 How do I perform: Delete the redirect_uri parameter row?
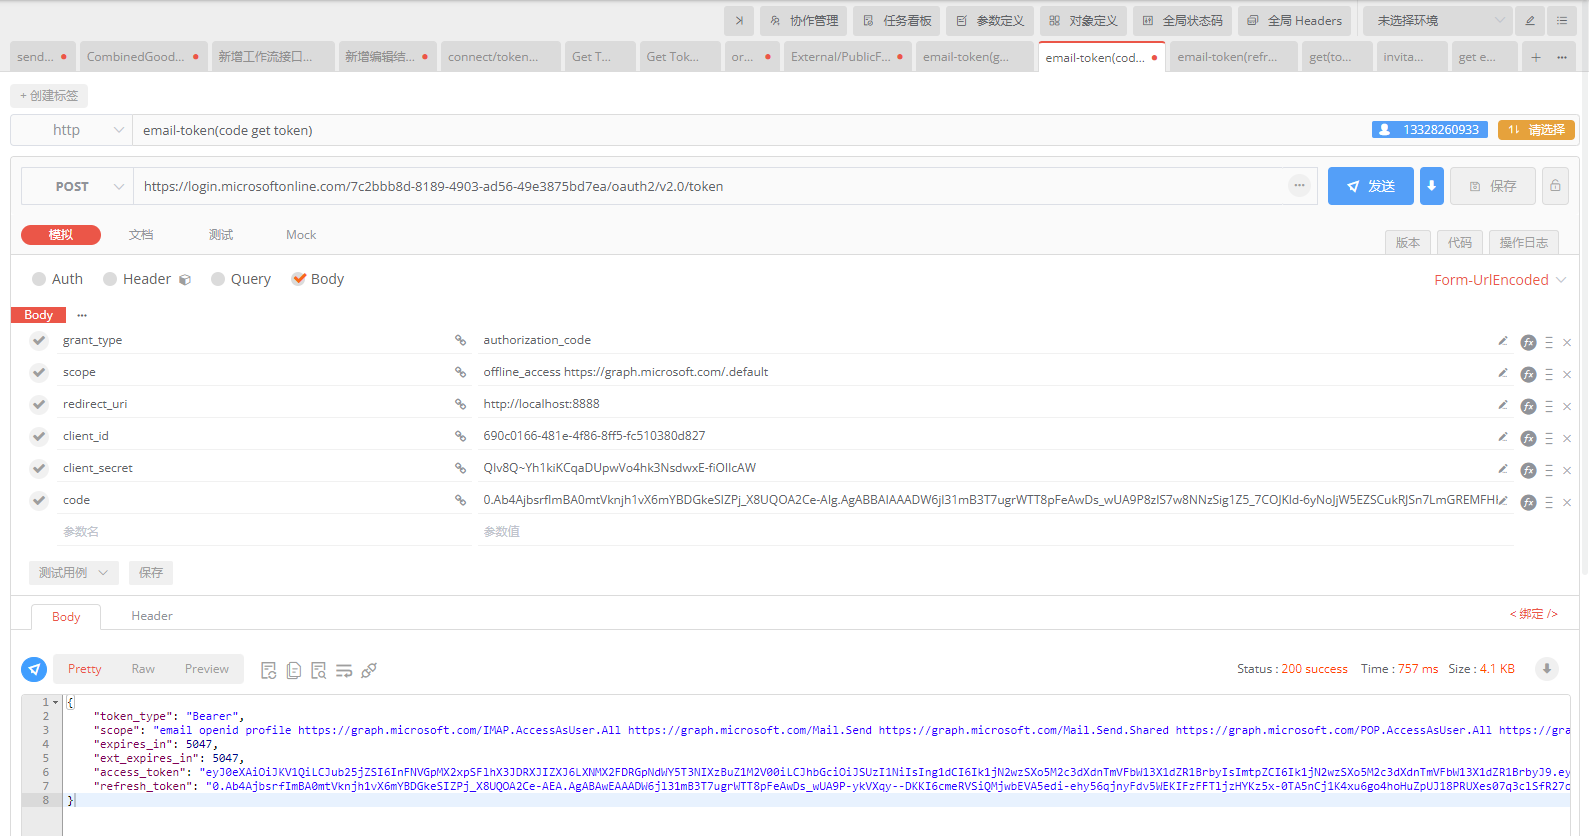click(x=1567, y=407)
